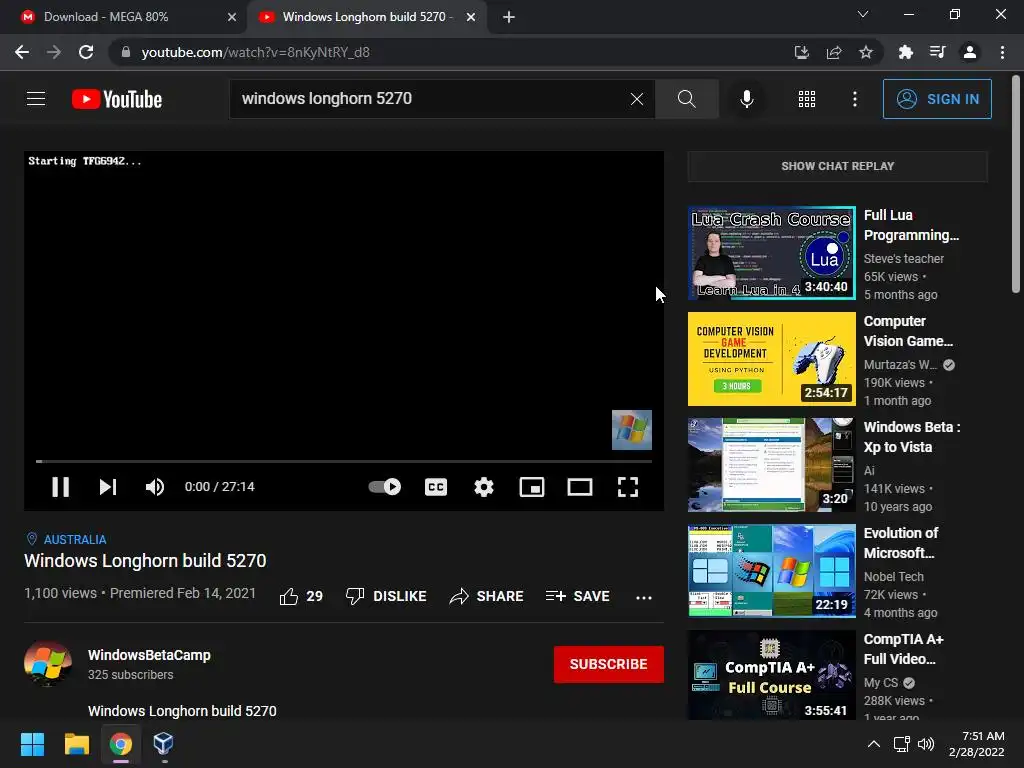Screen dimensions: 1024x768
Task: Switch to theater mode
Action: pos(580,487)
